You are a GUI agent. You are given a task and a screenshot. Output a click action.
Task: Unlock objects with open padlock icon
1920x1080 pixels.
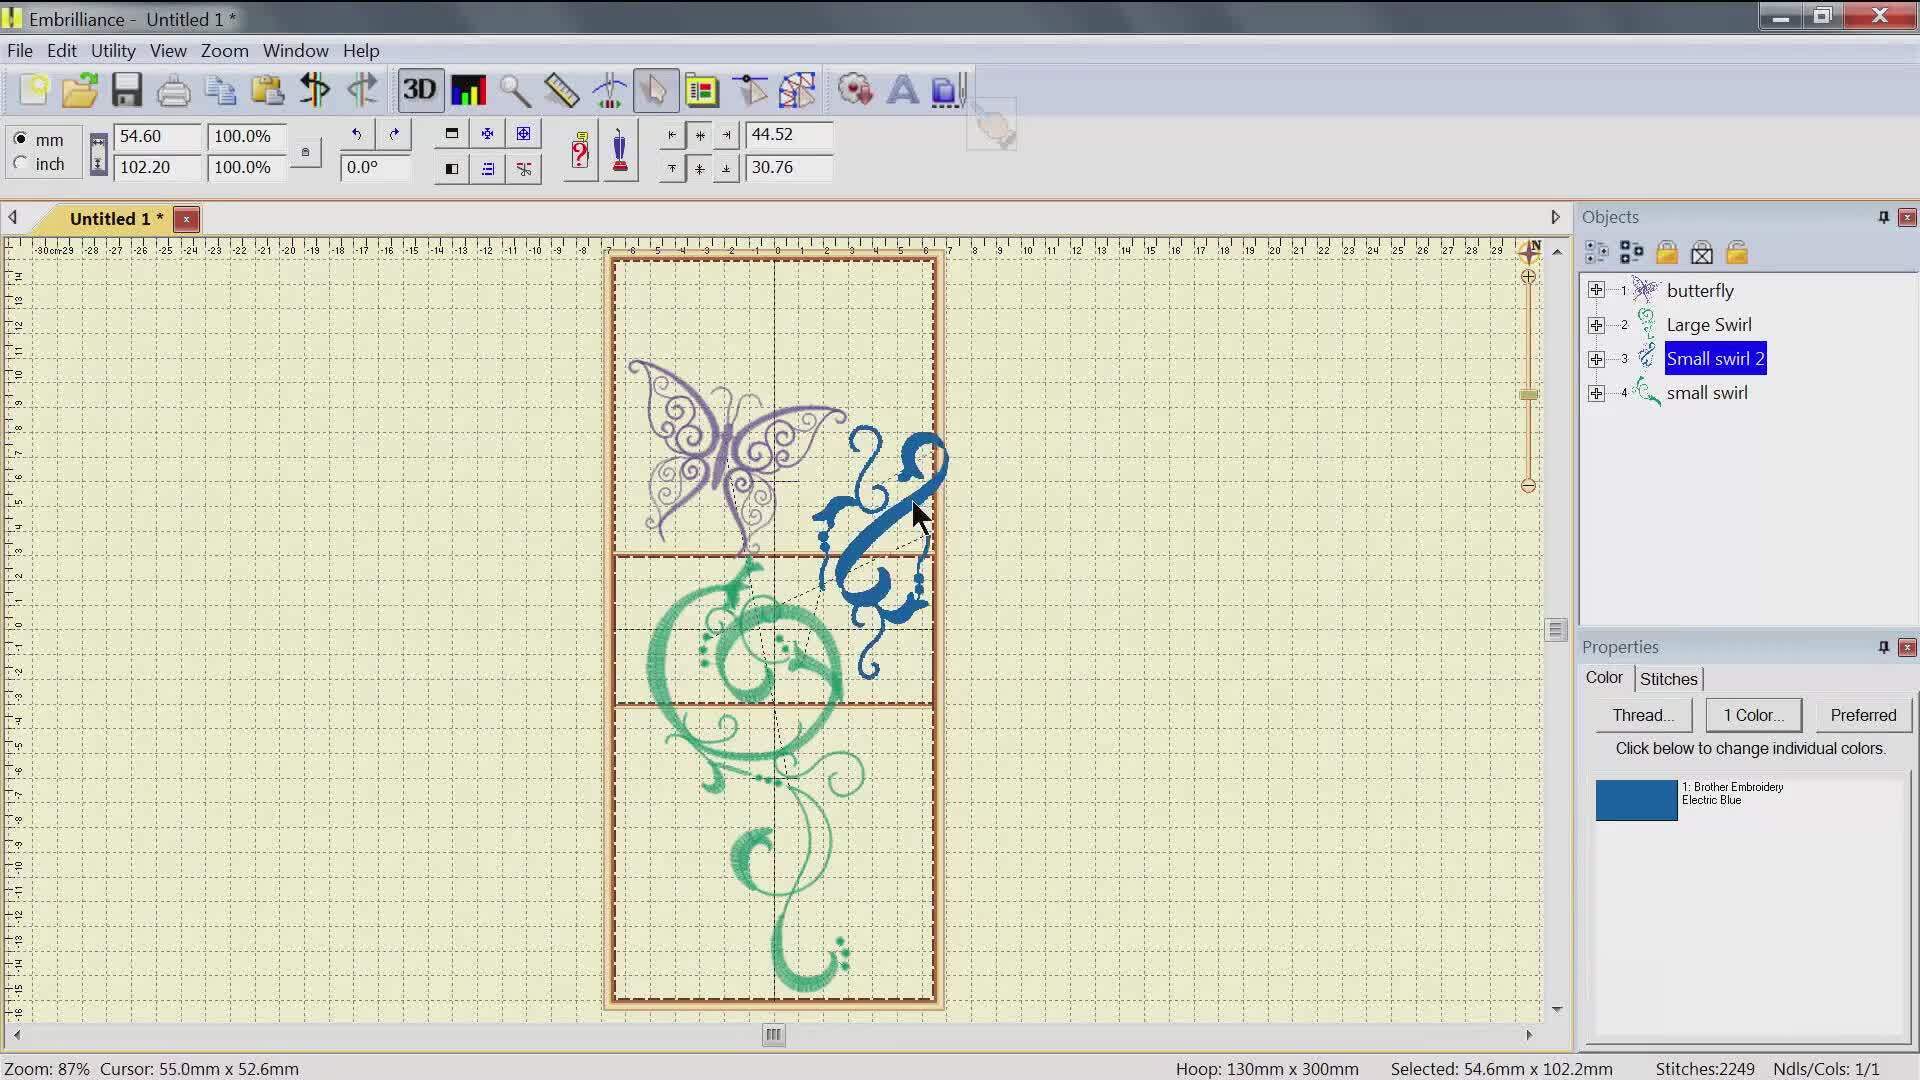coord(1737,253)
